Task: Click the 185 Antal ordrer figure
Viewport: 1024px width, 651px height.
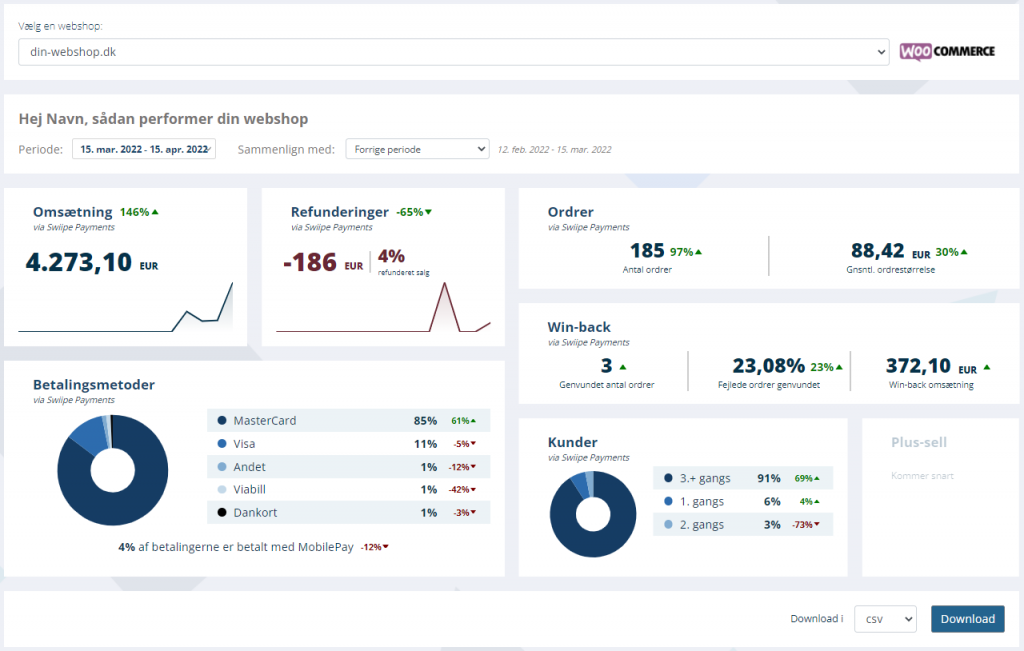Action: [x=649, y=251]
